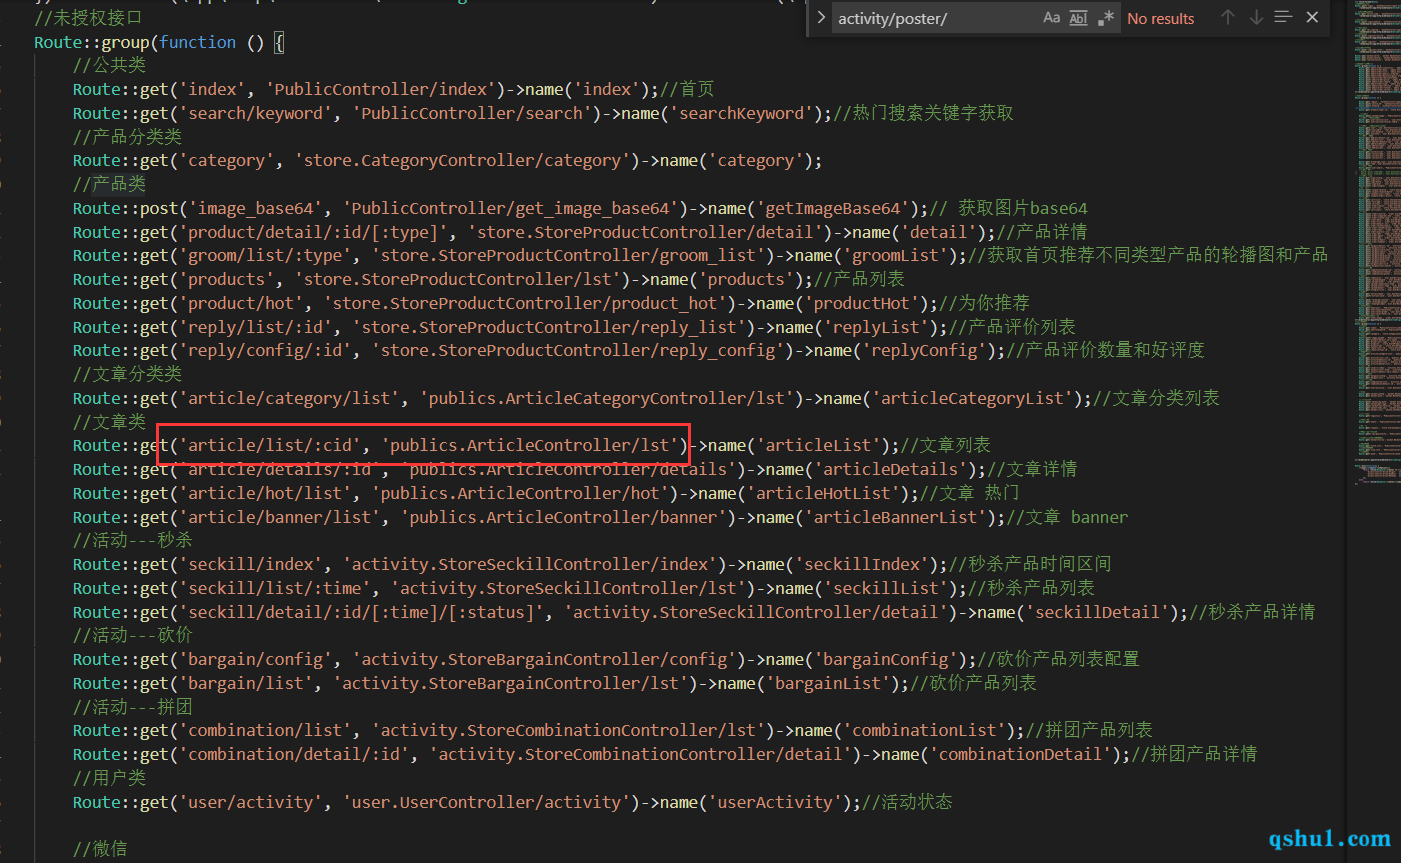1401x863 pixels.
Task: Click 'searchKeyword' route name
Action: coord(742,113)
